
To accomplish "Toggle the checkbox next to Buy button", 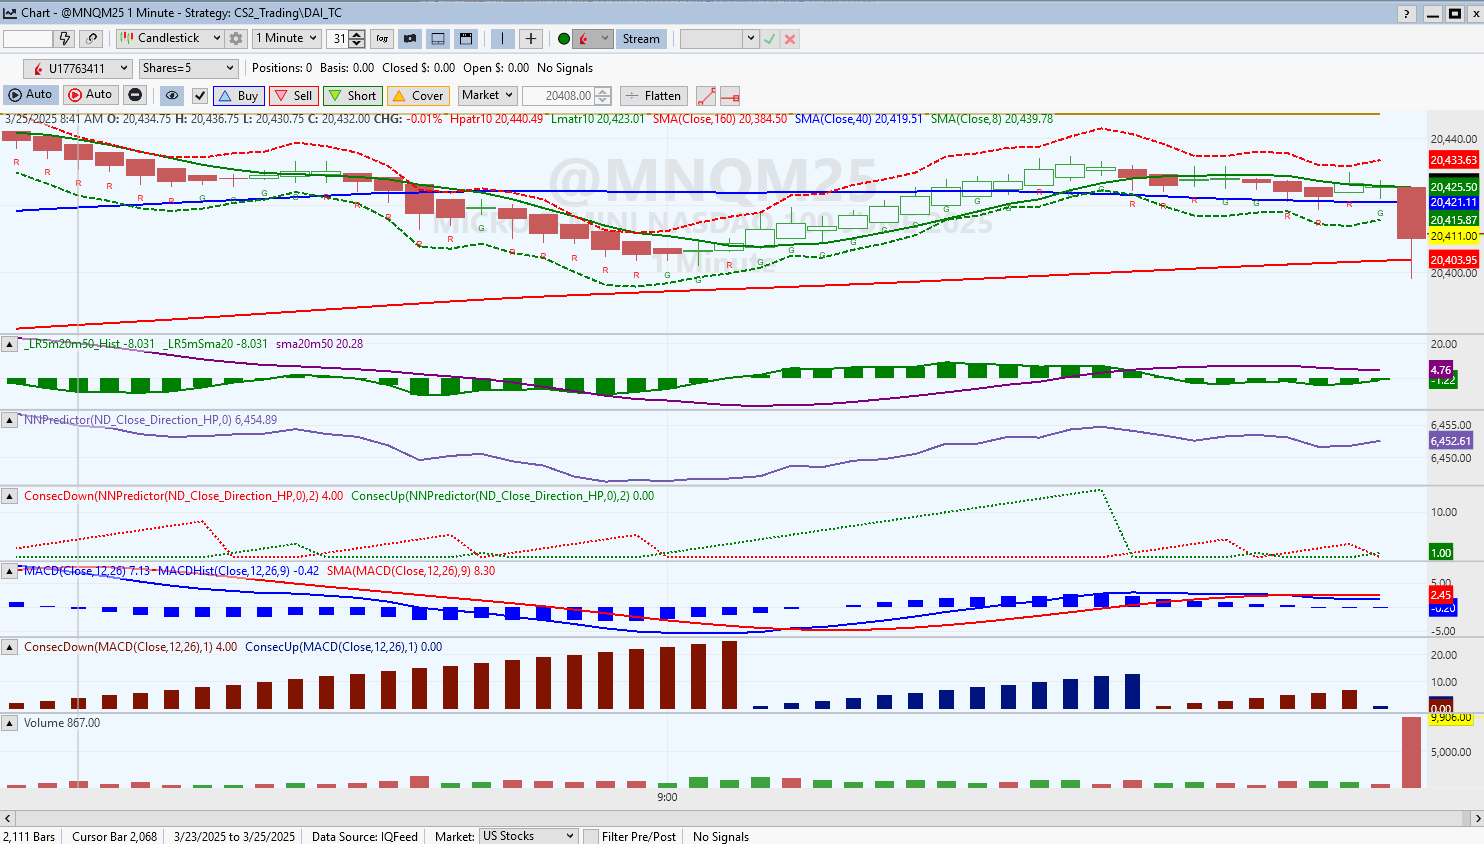I will point(200,96).
